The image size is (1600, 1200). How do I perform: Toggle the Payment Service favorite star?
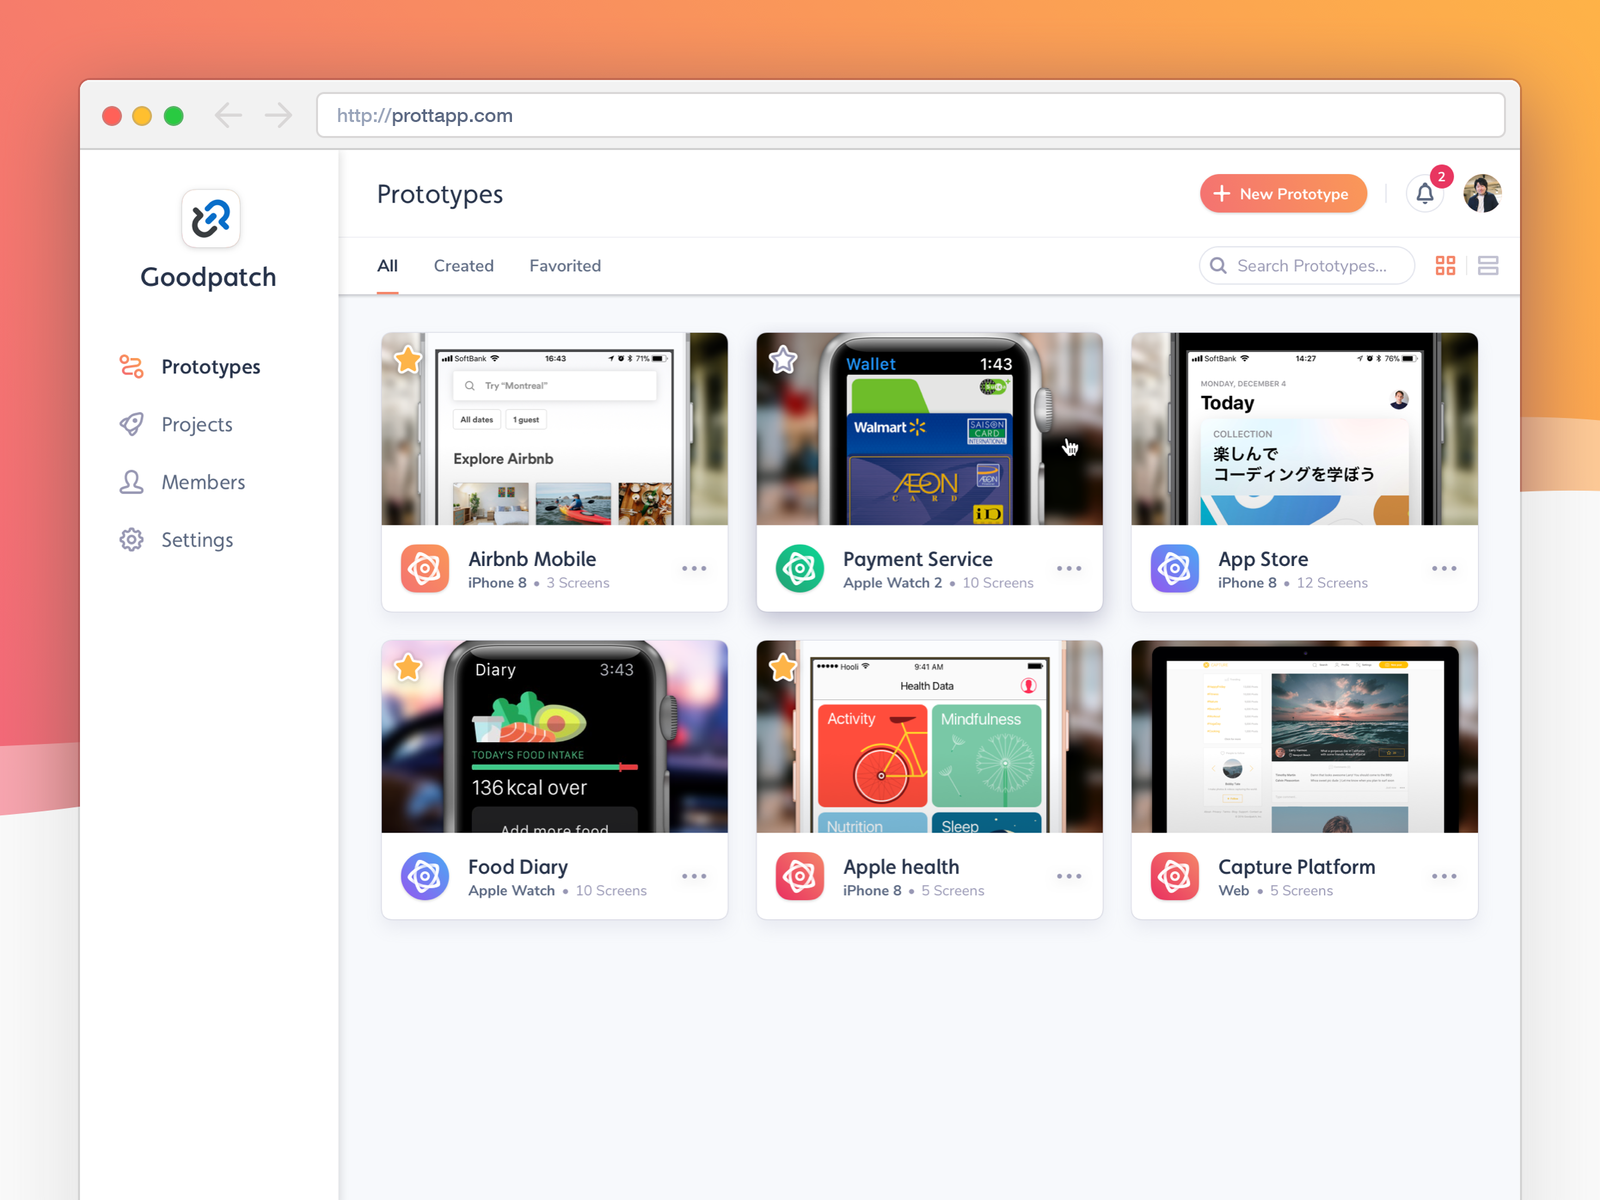(x=782, y=359)
